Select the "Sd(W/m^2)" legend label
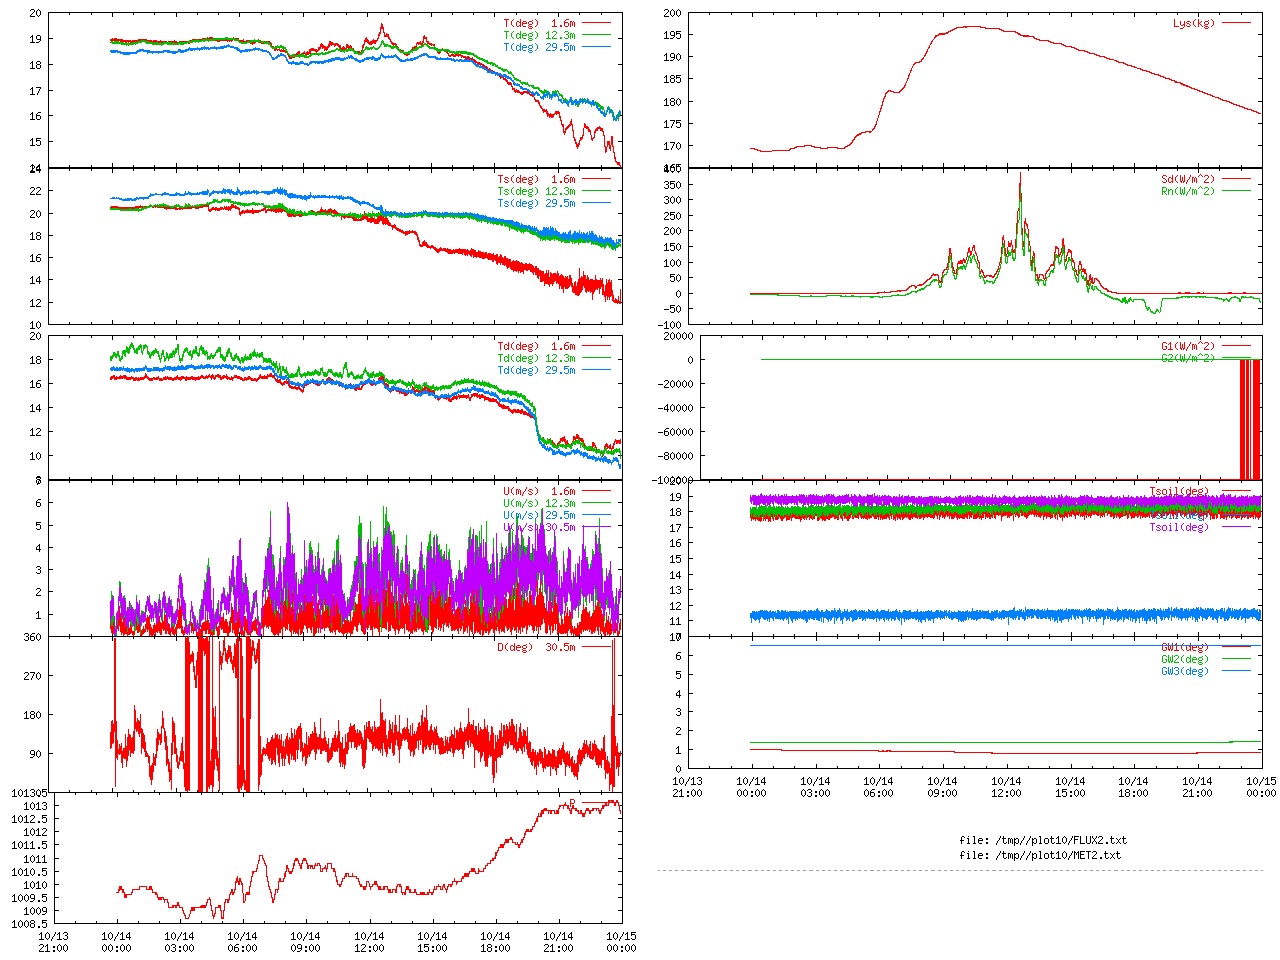This screenshot has width=1280, height=960. pos(1188,179)
